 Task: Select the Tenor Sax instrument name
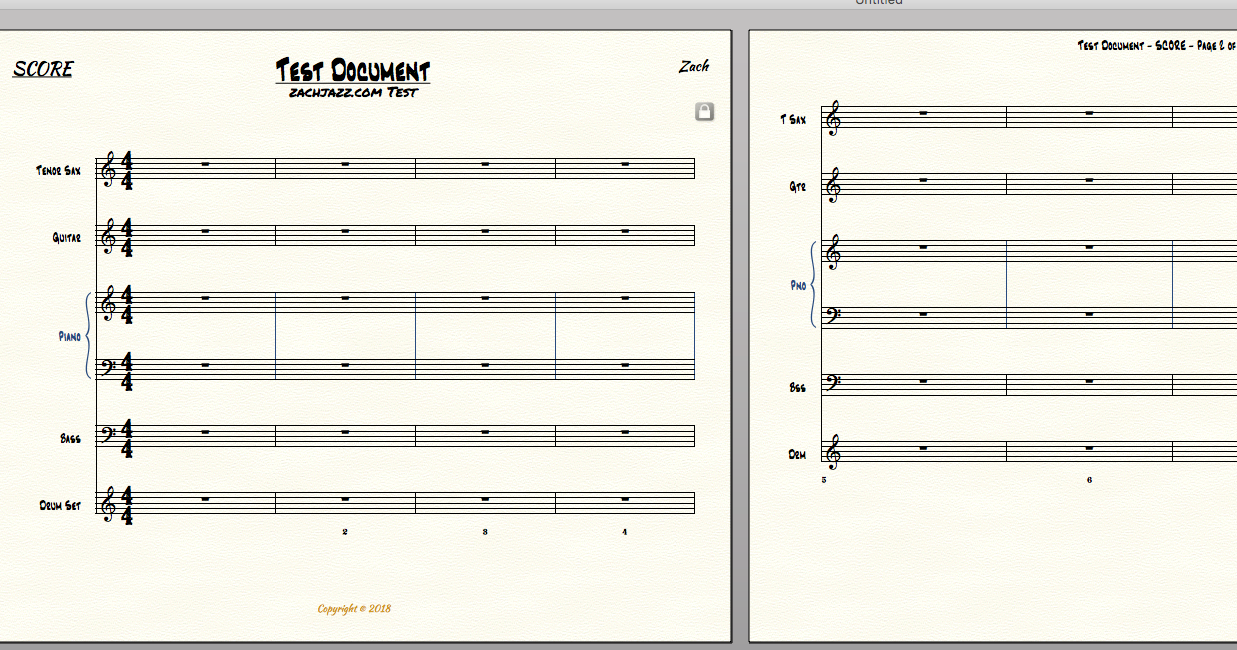(58, 171)
